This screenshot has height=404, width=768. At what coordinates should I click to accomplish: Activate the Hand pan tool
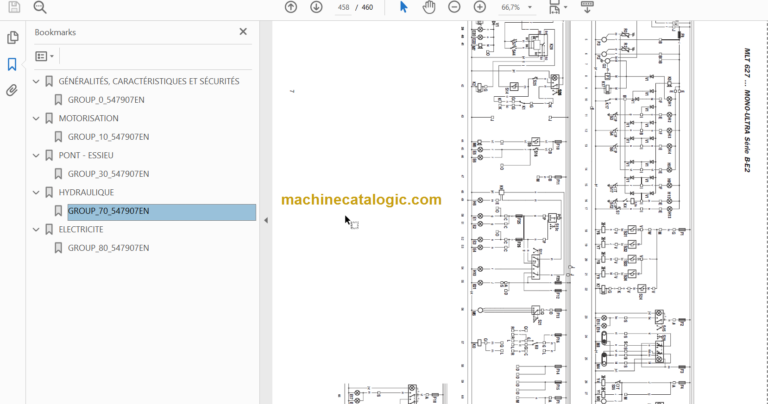click(429, 7)
